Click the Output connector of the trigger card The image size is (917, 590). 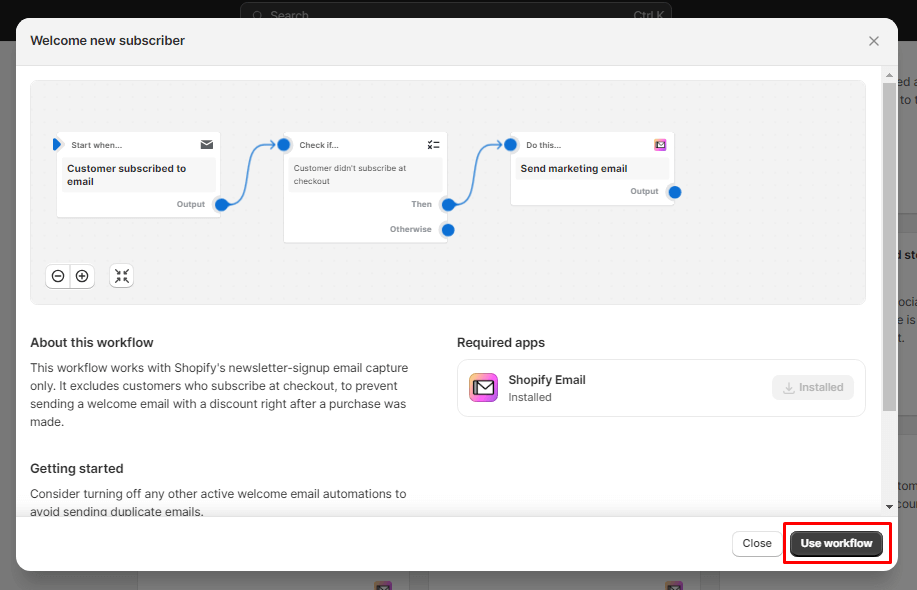(x=222, y=204)
